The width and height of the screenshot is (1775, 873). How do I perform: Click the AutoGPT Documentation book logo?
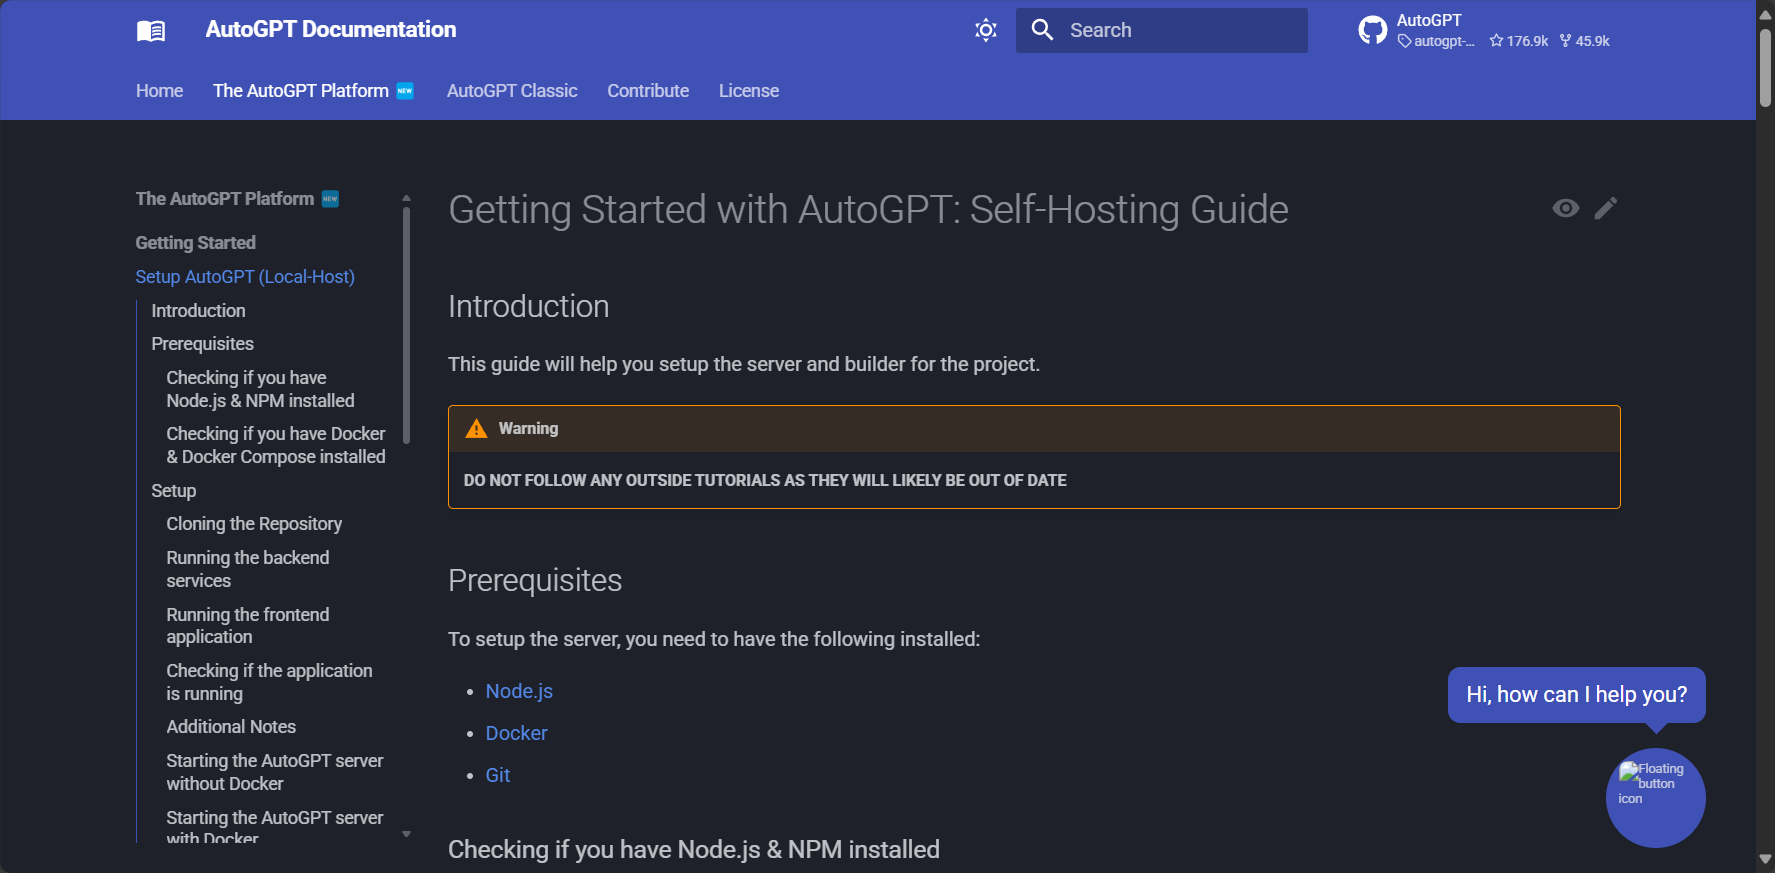(151, 31)
